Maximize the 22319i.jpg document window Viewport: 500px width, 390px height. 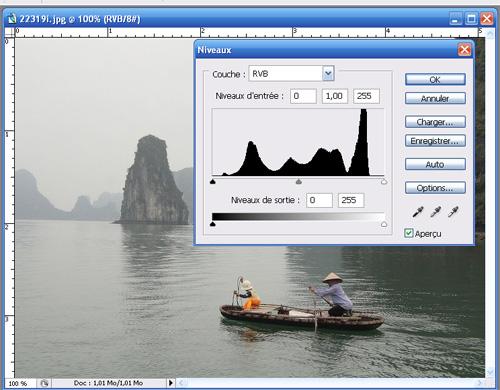[x=471, y=18]
